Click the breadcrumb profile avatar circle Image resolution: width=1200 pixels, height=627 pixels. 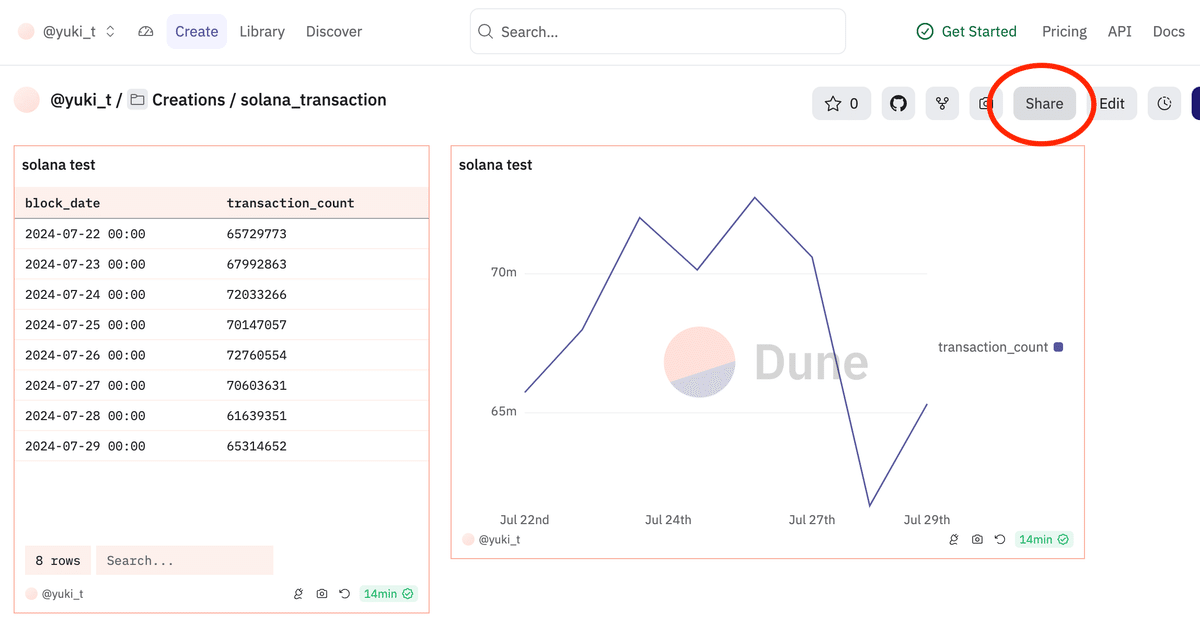click(27, 100)
